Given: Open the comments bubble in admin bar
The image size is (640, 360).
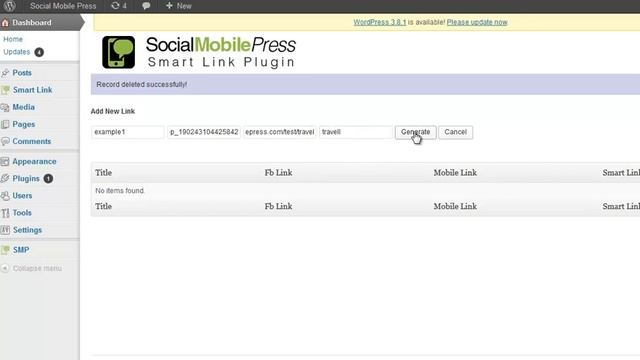Looking at the screenshot, I should point(146,6).
